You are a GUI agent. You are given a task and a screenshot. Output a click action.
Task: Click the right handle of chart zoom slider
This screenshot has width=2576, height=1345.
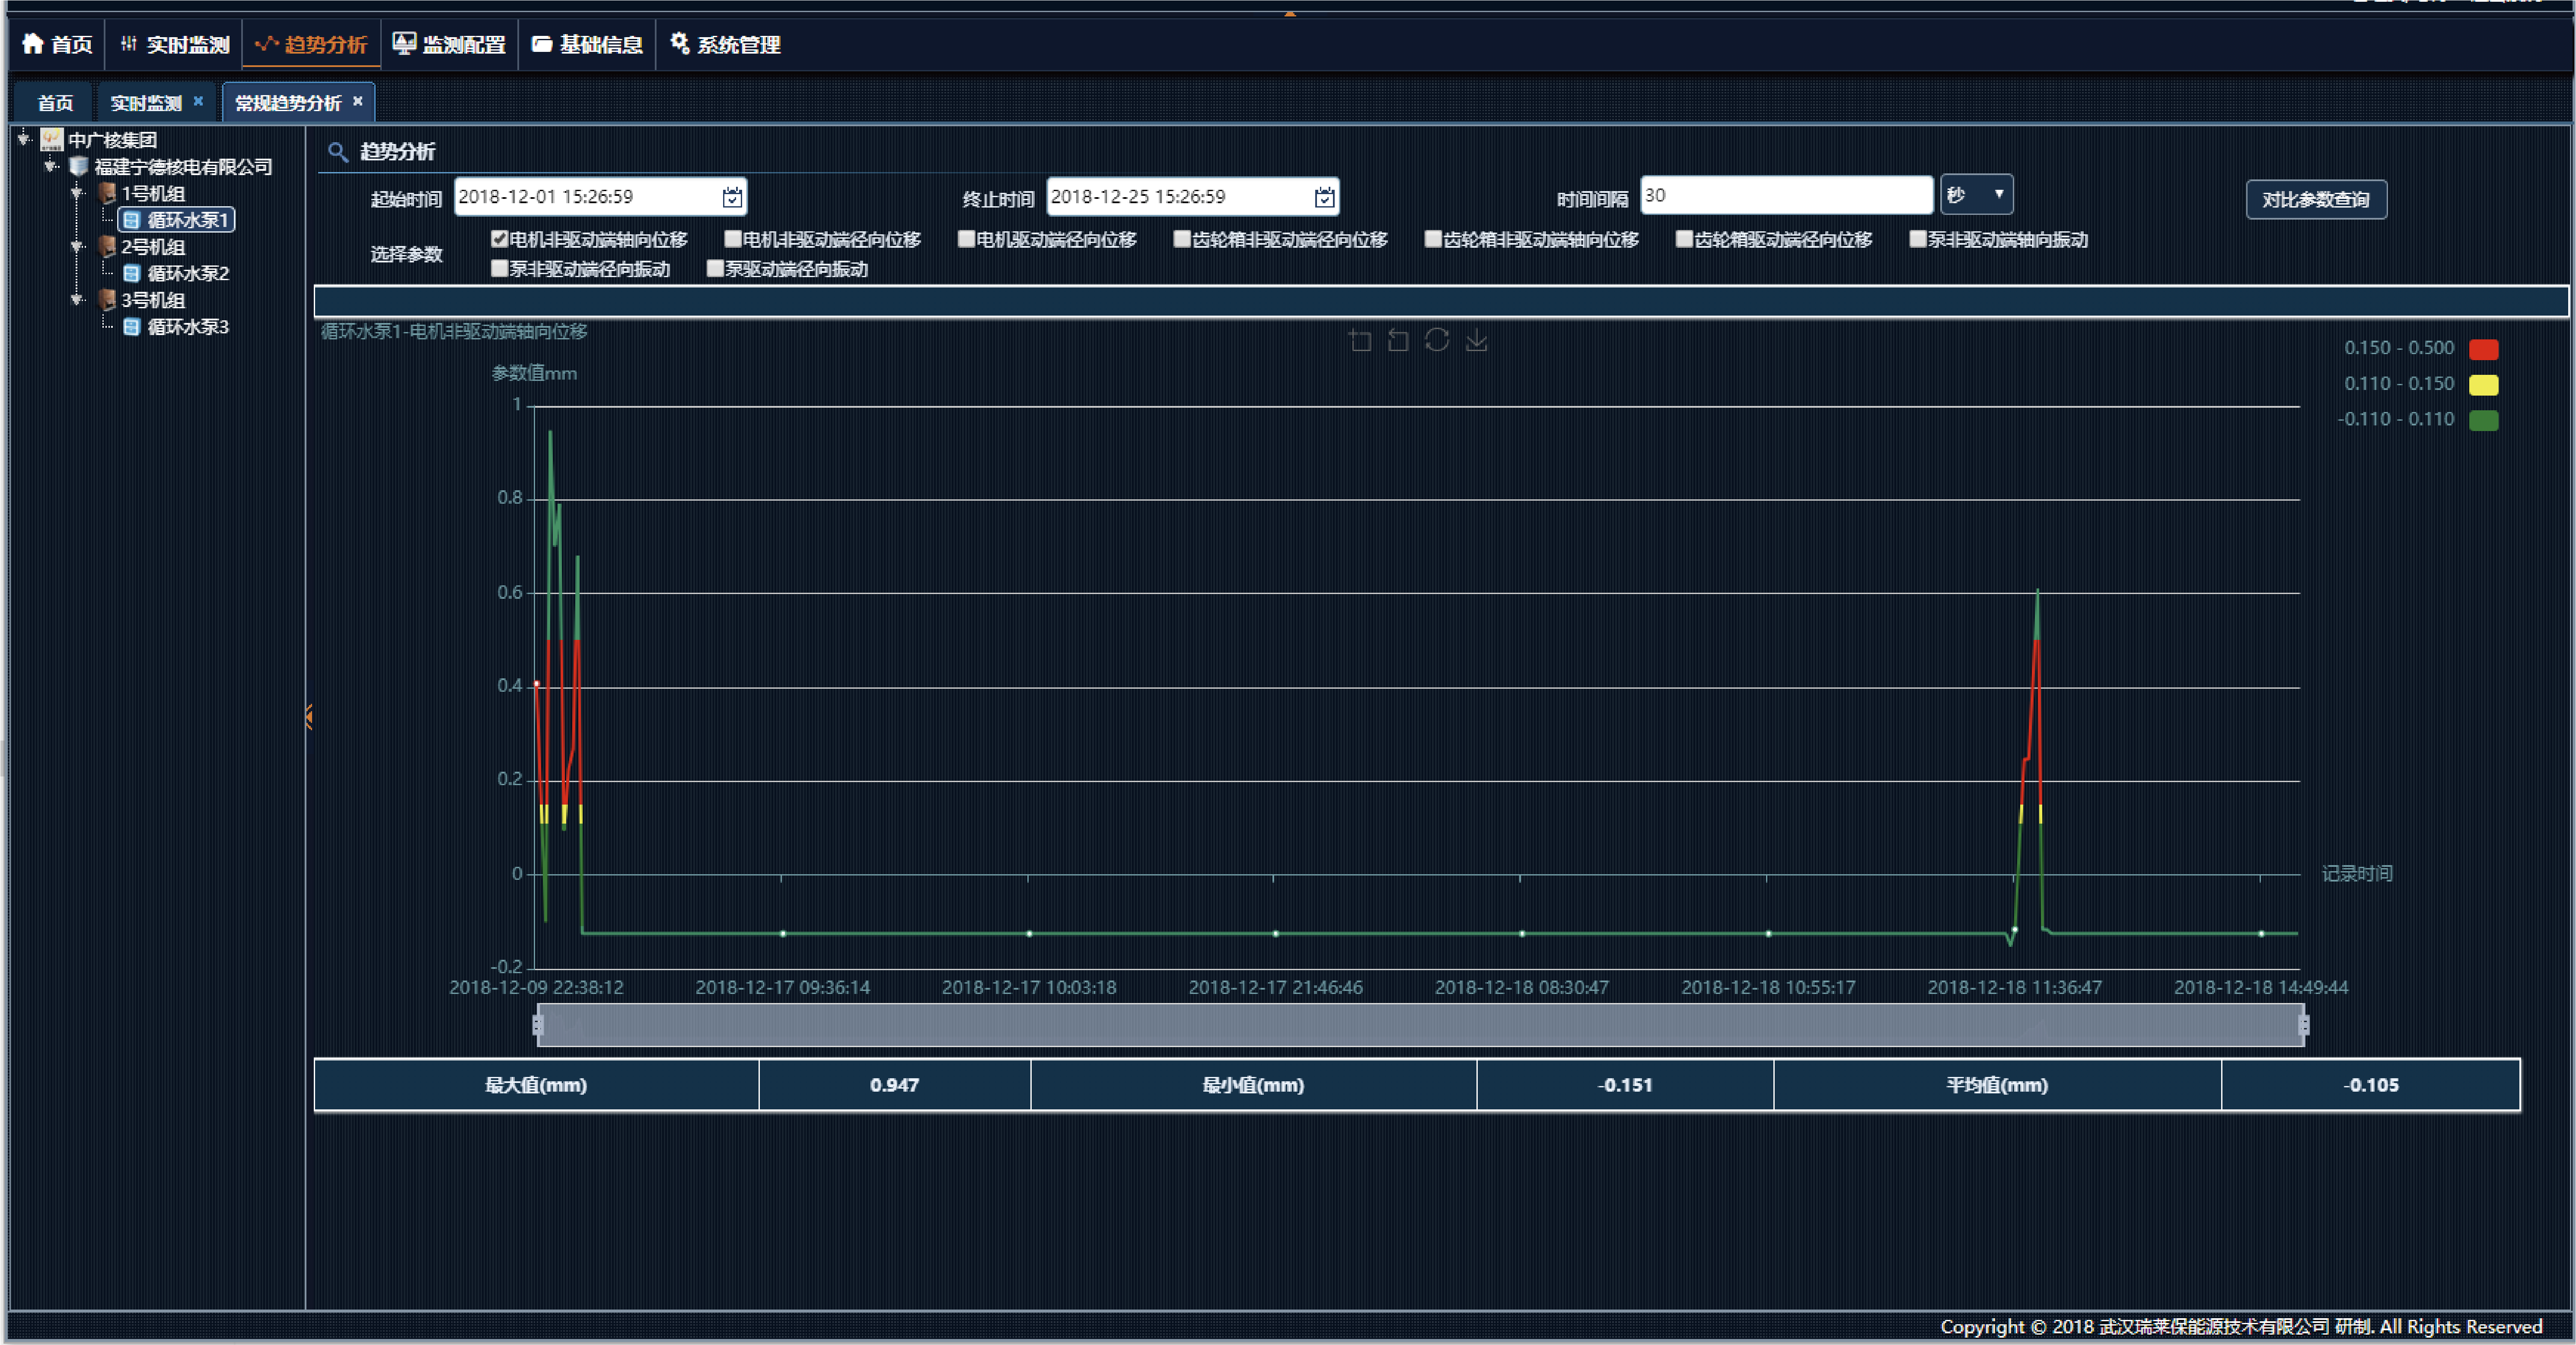point(2304,1025)
